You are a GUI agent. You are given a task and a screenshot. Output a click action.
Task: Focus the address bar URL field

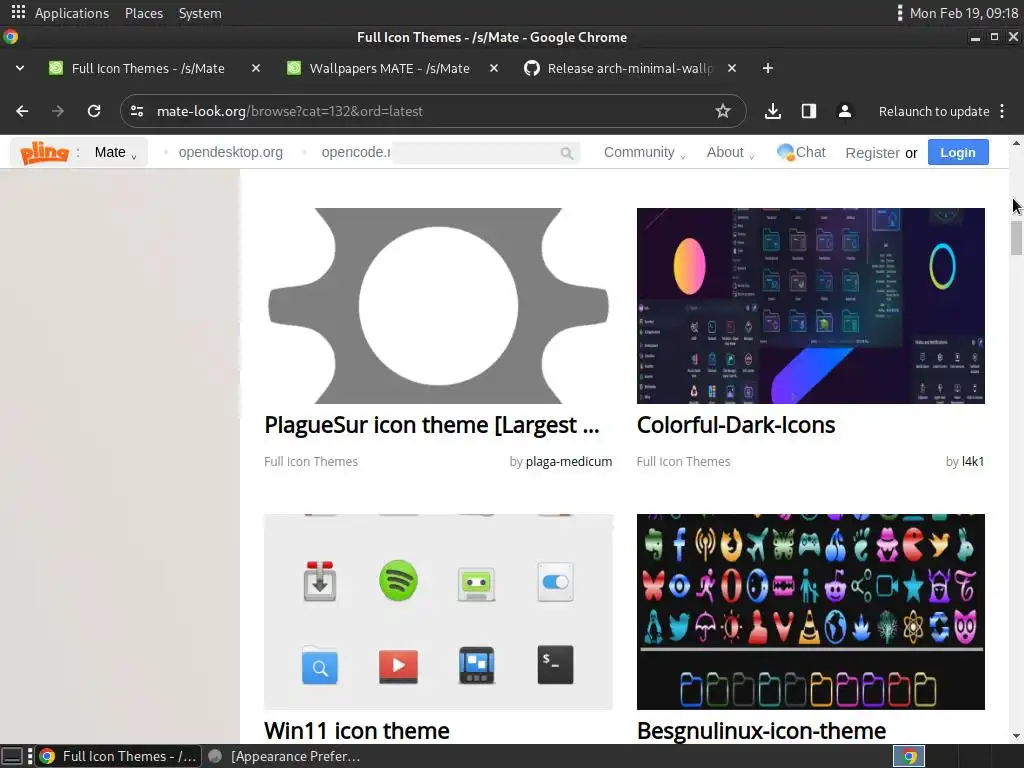coord(431,111)
